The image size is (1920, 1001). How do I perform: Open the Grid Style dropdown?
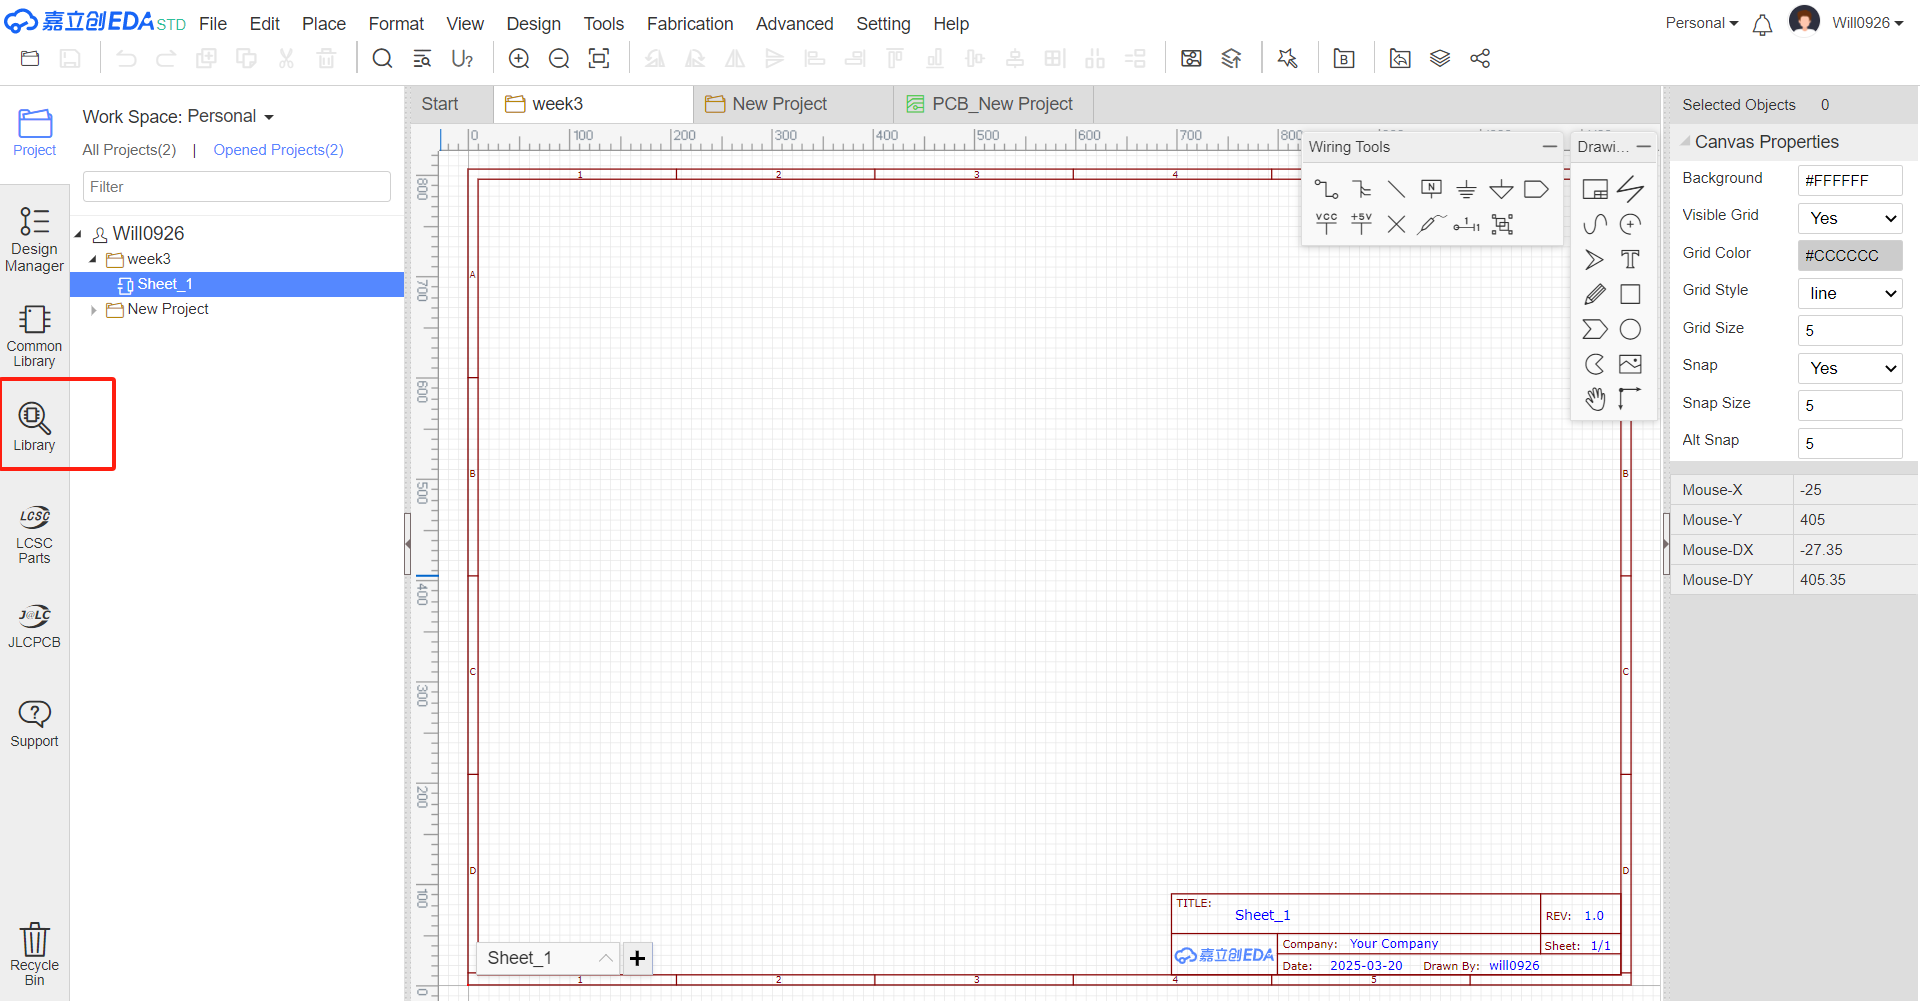(1850, 293)
